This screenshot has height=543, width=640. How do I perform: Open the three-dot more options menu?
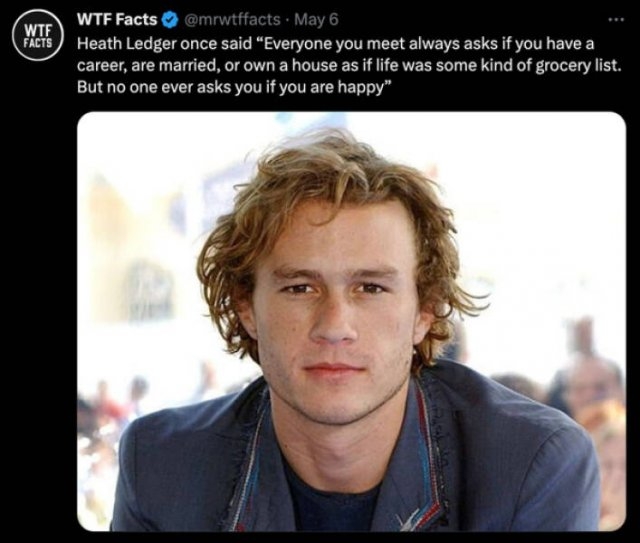click(616, 19)
